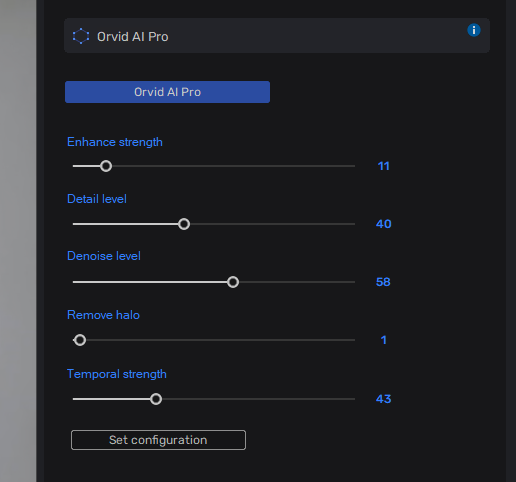Select the Remove halo value 1
The image size is (516, 482).
(x=384, y=340)
